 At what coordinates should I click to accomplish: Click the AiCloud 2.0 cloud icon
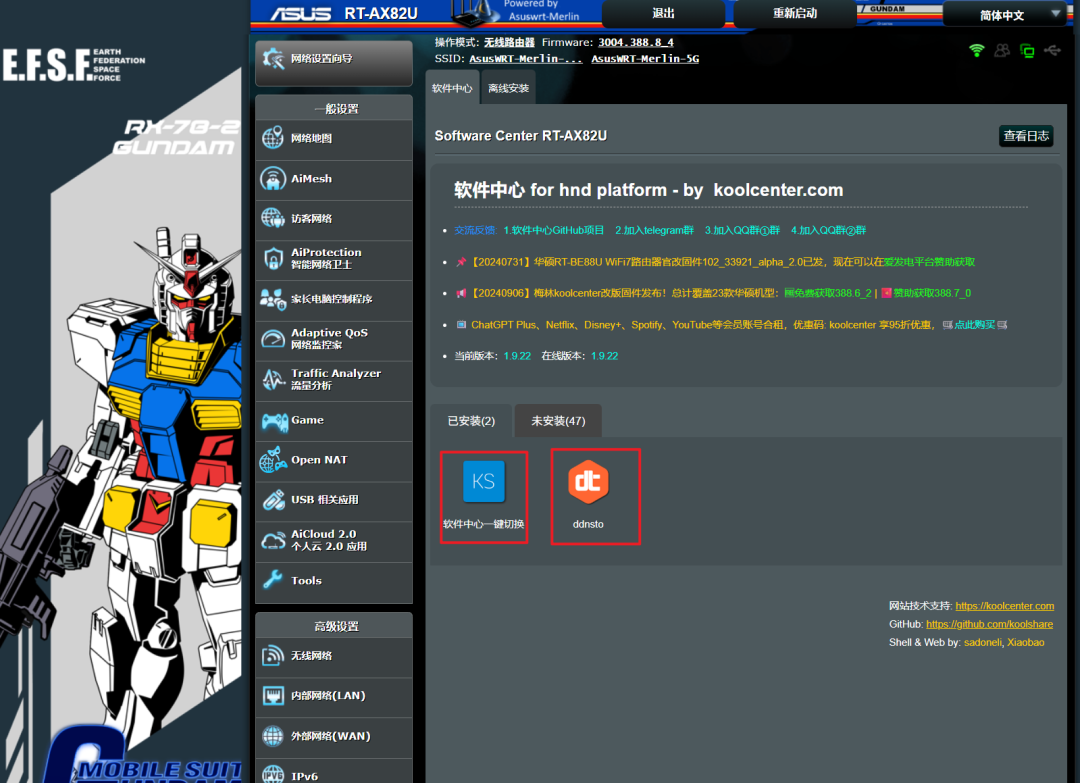273,541
